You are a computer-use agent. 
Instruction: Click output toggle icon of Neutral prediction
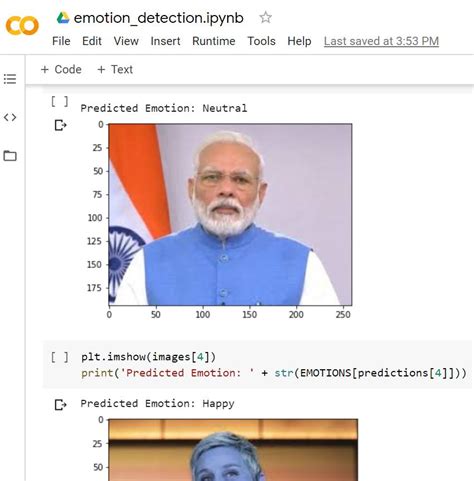[x=60, y=125]
